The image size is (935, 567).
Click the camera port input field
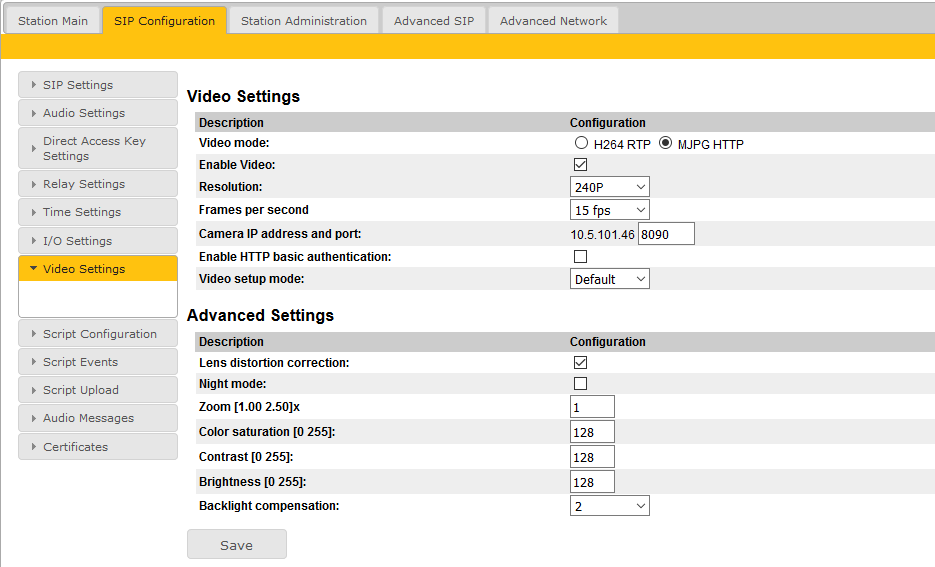coord(666,234)
